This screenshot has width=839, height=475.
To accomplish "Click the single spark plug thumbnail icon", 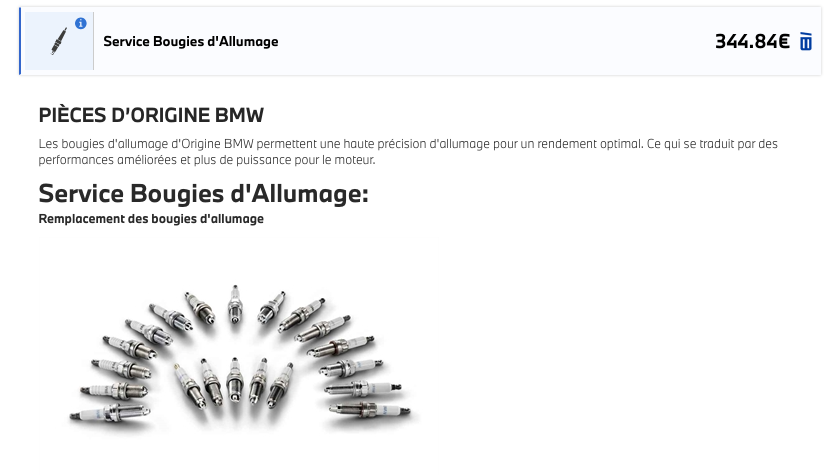I will coord(59,41).
